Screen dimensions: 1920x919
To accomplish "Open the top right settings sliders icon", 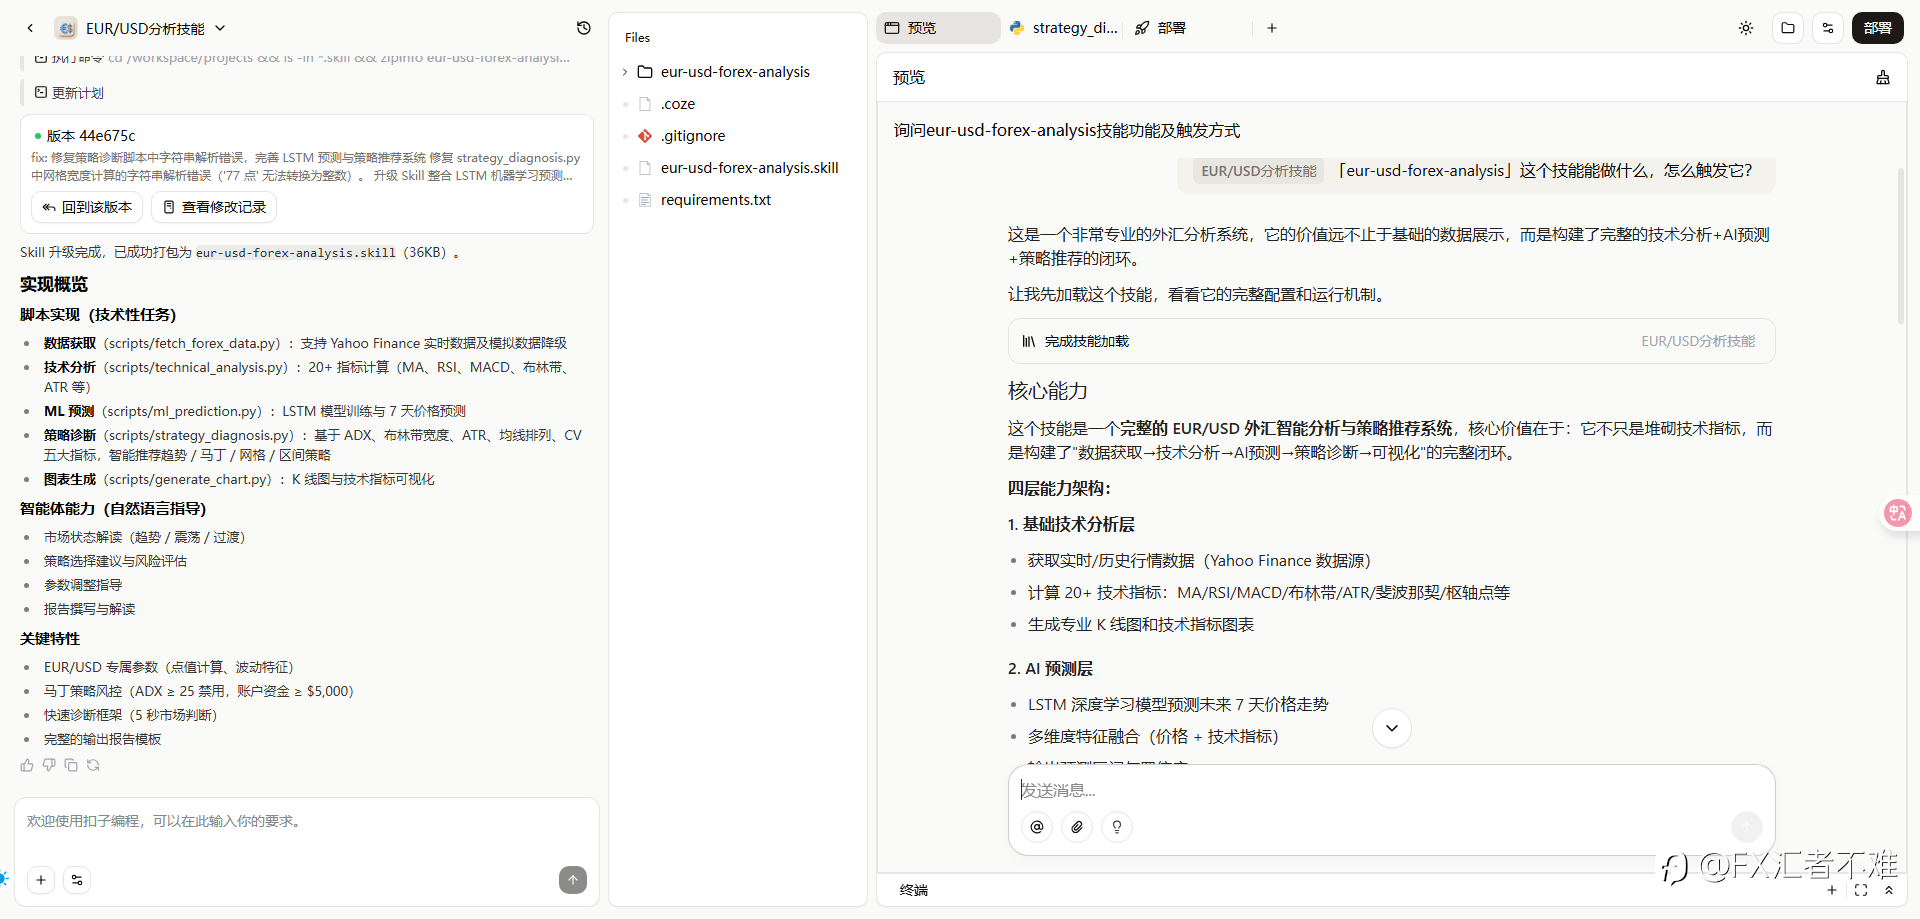I will click(1828, 28).
